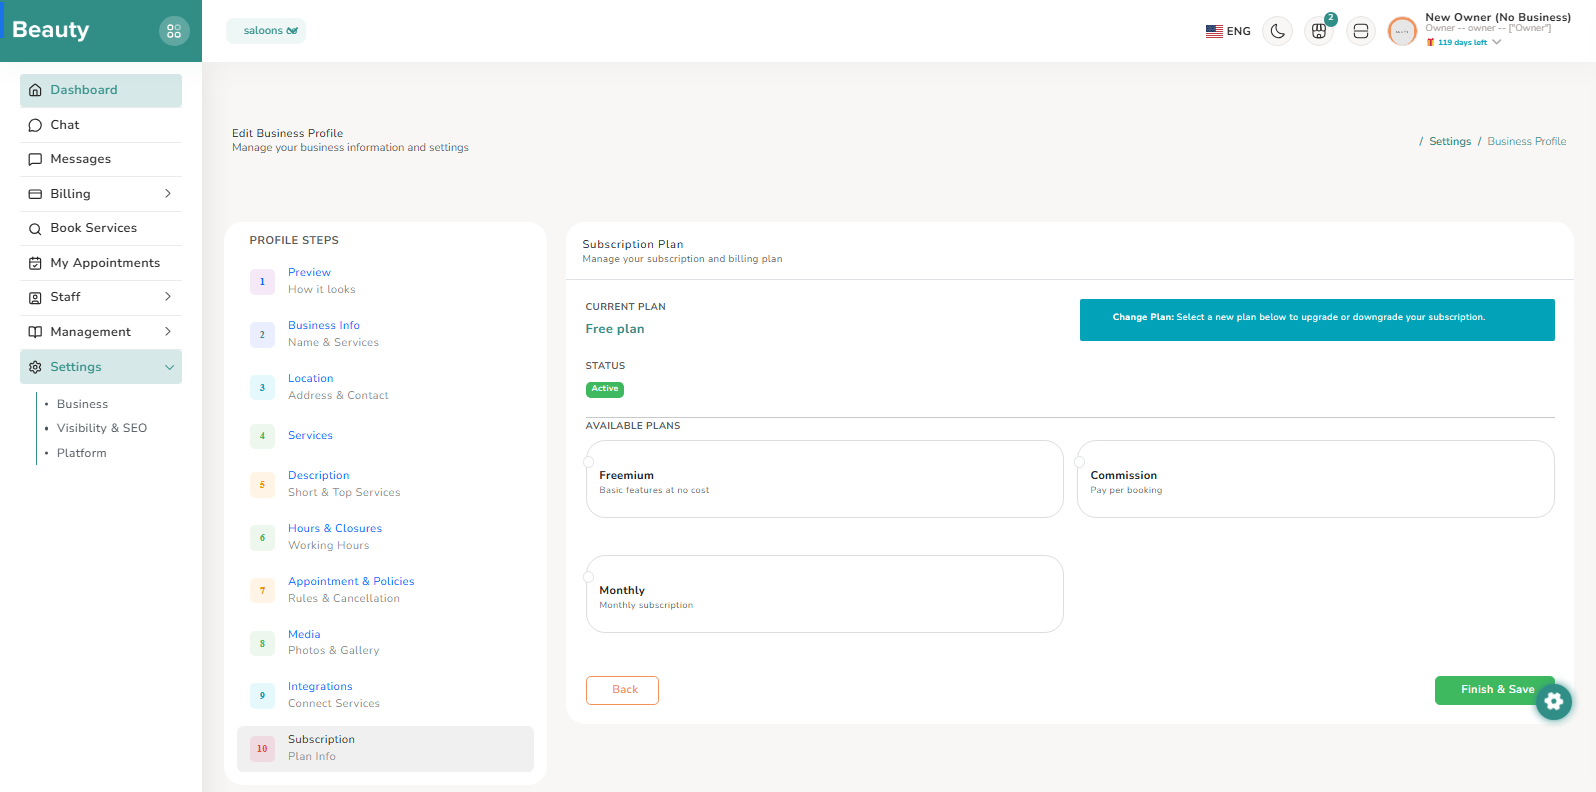Click step 7 badge for Appointment & Policies

point(262,591)
